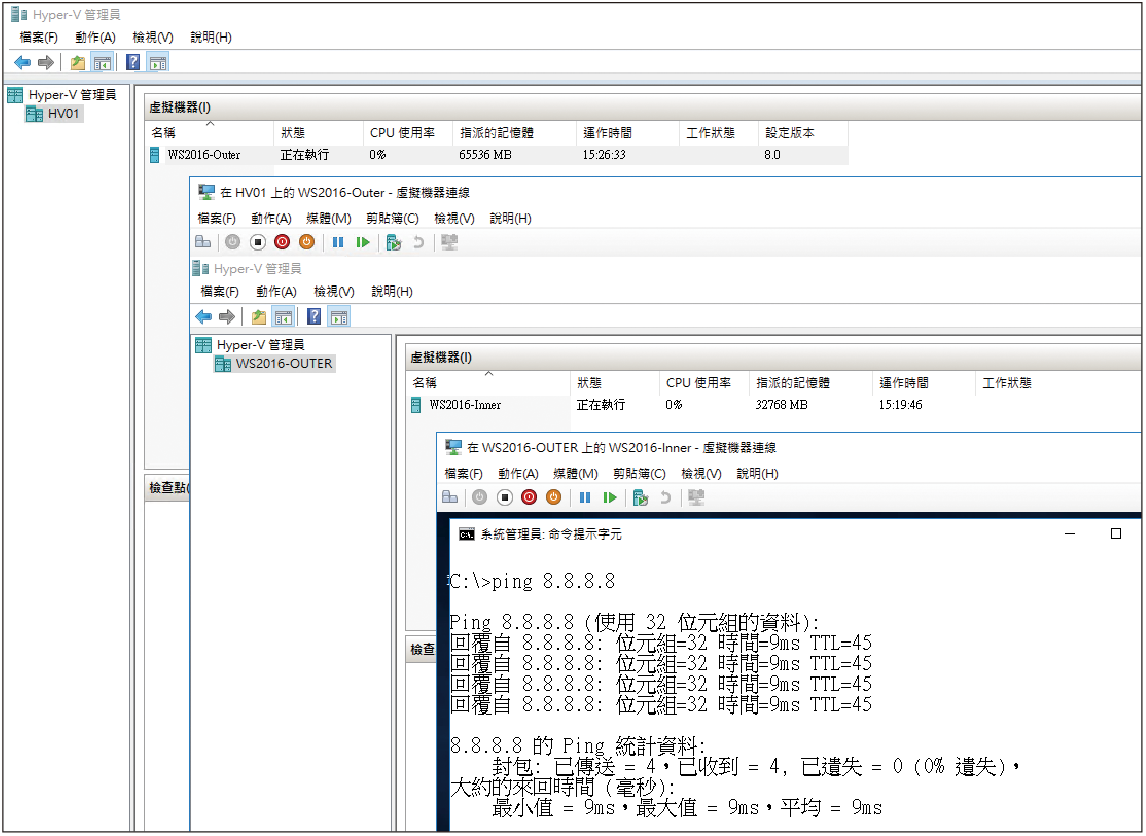Open 動作(A) menu in the WS2016-Outer connection window
This screenshot has height=836, width=1146.
[x=271, y=218]
